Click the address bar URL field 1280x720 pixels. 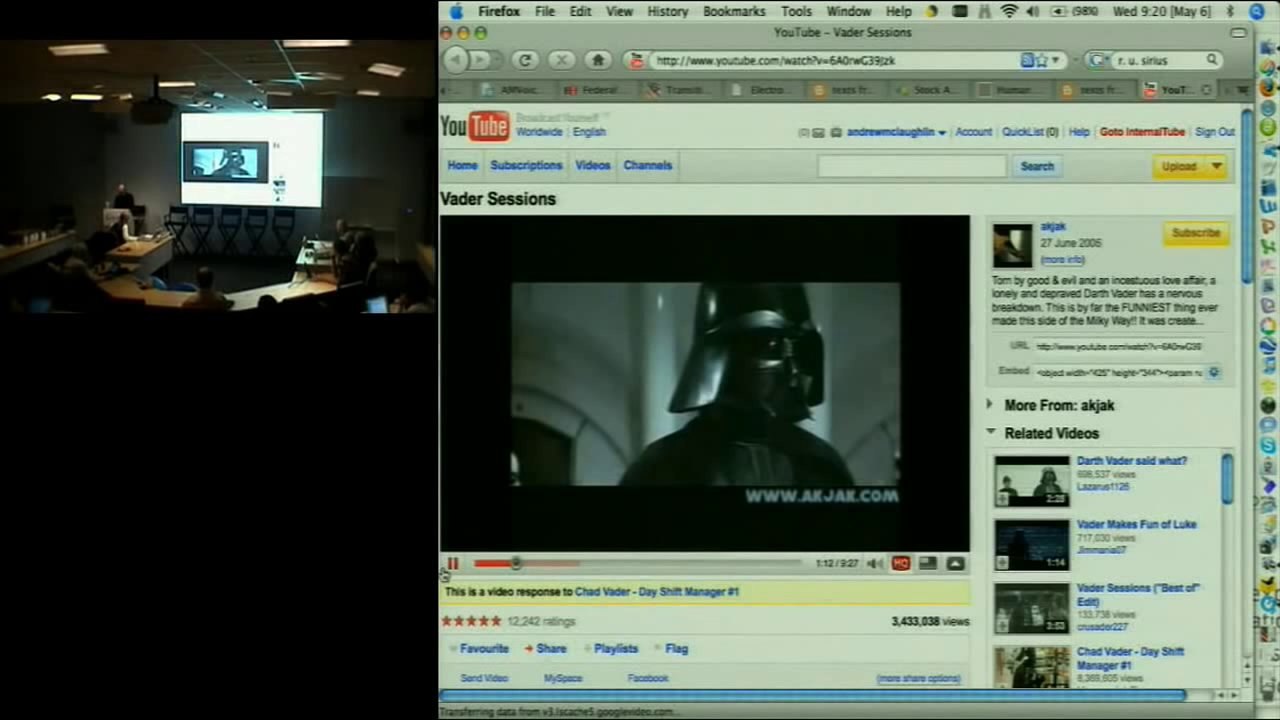coord(834,60)
